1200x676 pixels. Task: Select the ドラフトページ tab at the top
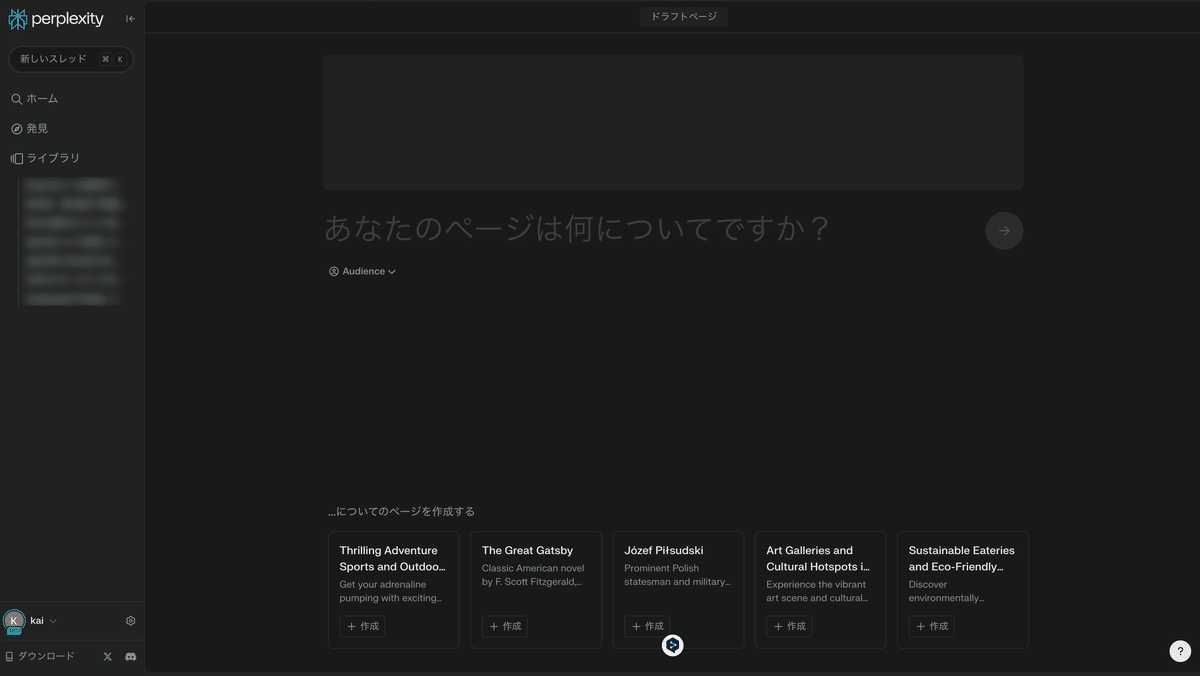pos(683,16)
